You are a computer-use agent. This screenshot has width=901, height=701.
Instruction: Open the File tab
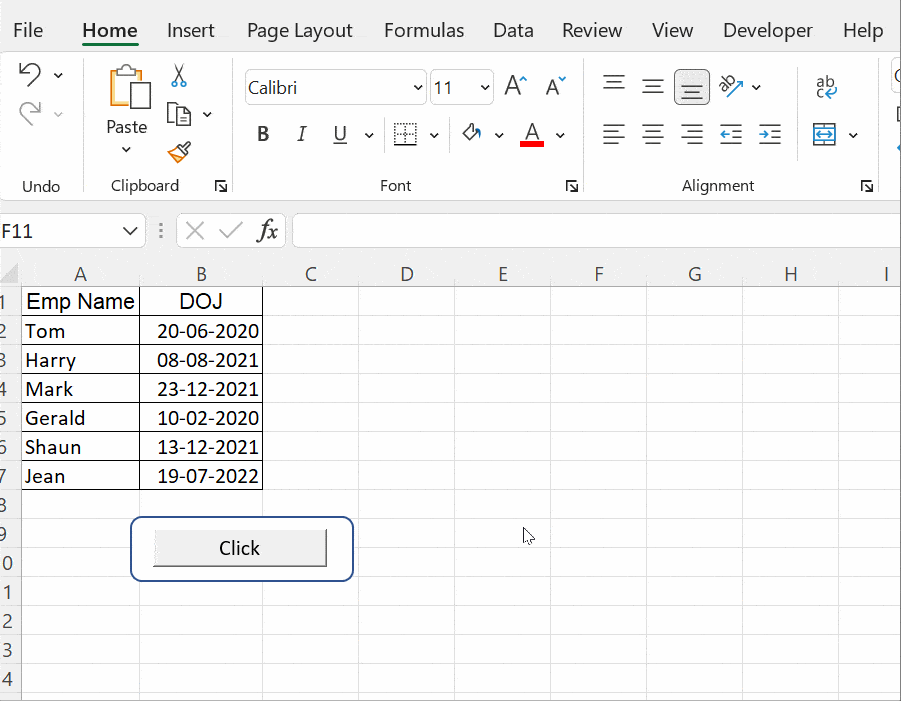tap(28, 30)
